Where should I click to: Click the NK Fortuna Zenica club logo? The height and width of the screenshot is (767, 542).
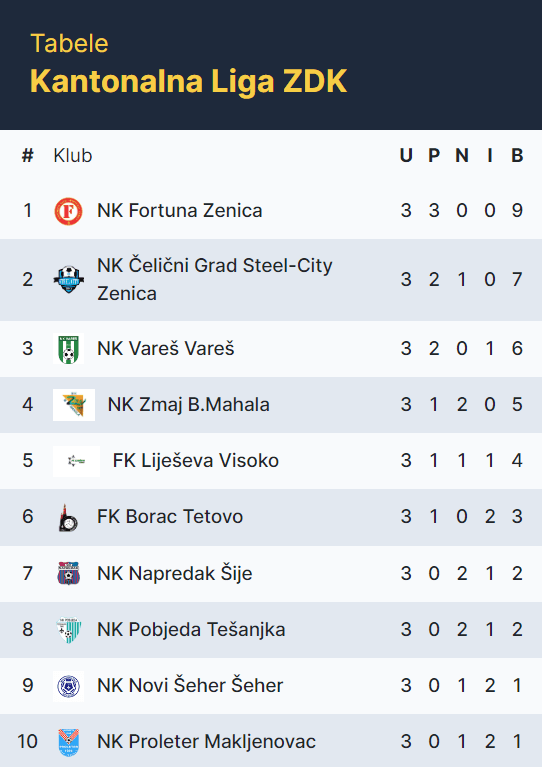(x=68, y=211)
